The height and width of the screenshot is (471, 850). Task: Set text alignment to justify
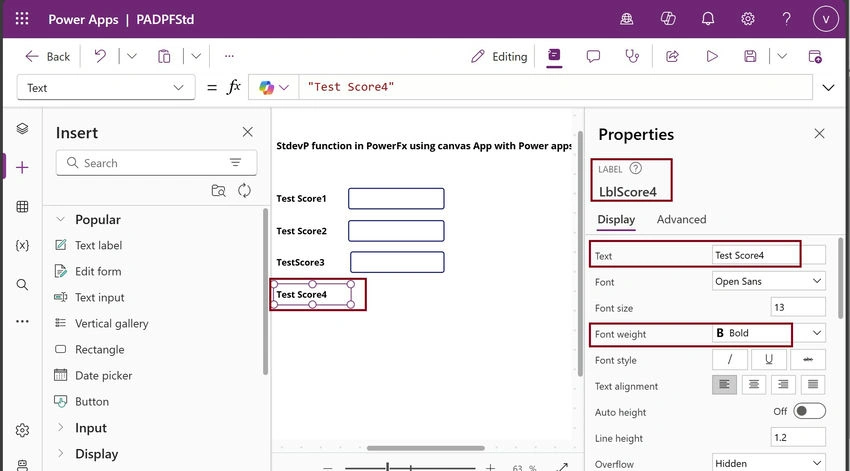[x=813, y=385]
